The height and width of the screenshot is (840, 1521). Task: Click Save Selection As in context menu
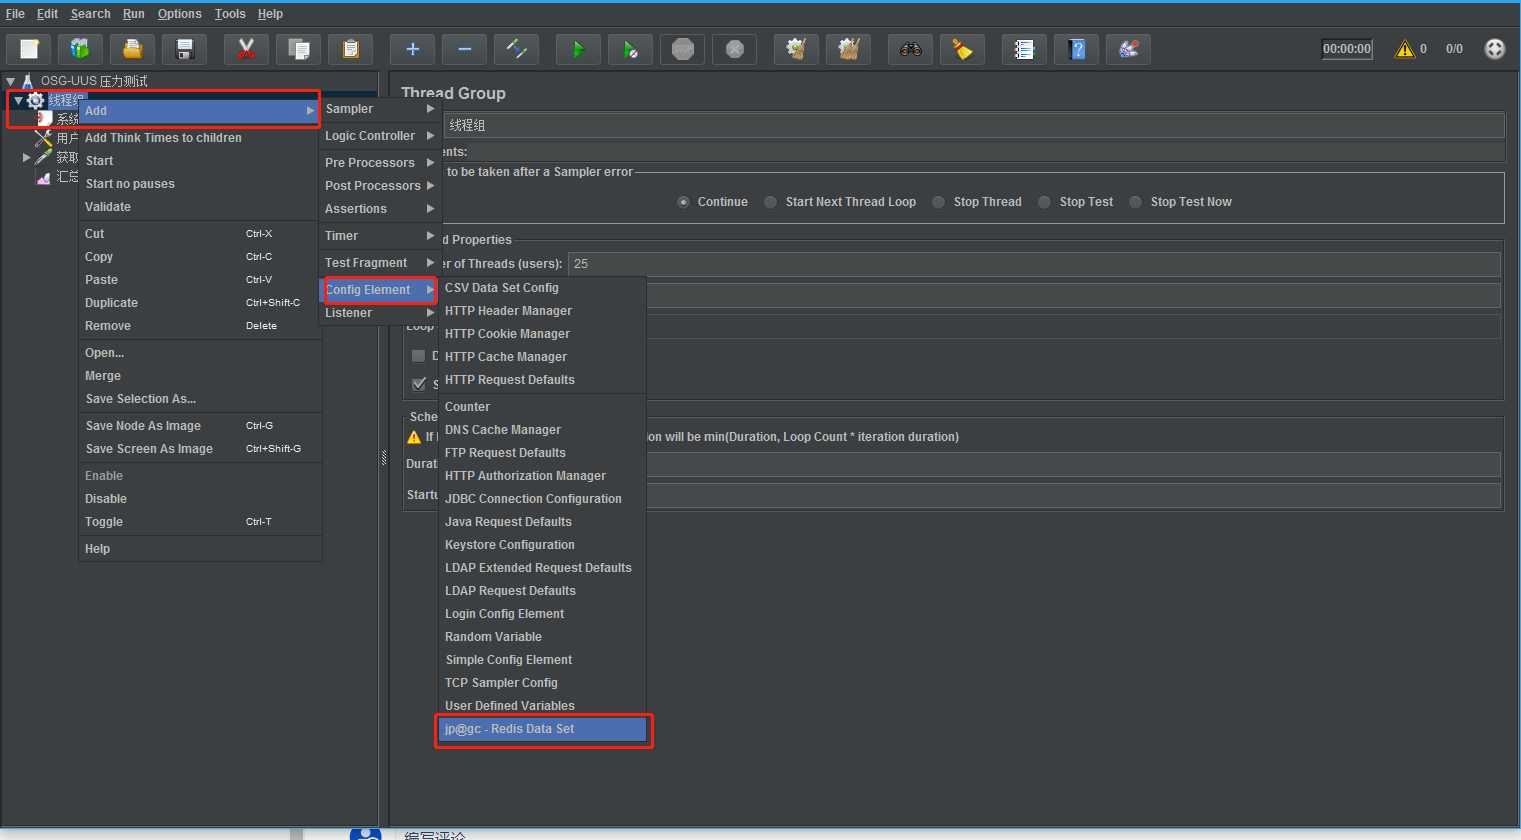pyautogui.click(x=200, y=399)
